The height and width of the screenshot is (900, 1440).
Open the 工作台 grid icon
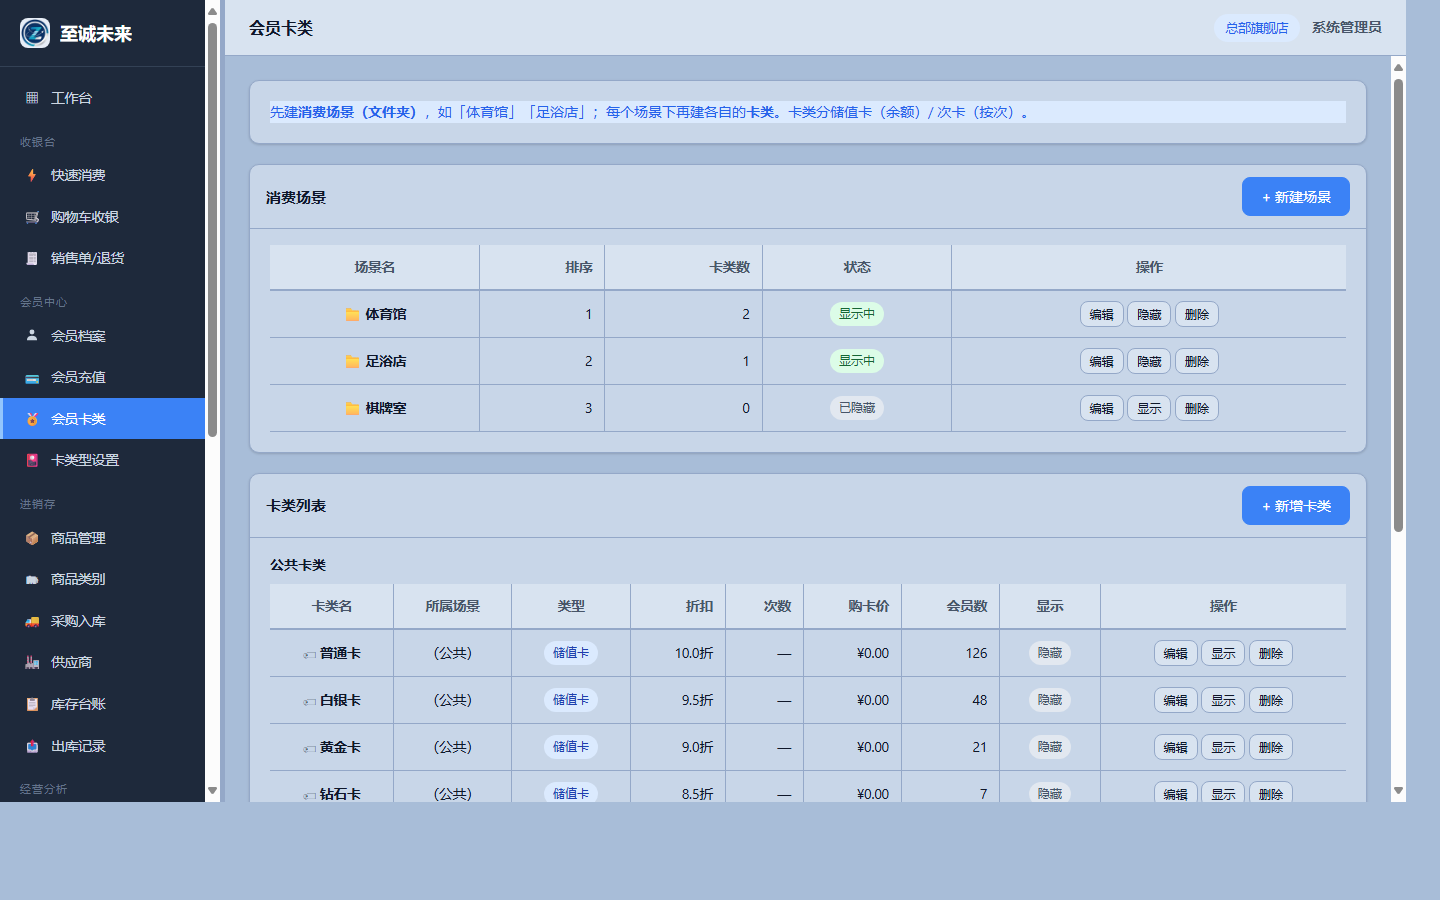coord(32,98)
